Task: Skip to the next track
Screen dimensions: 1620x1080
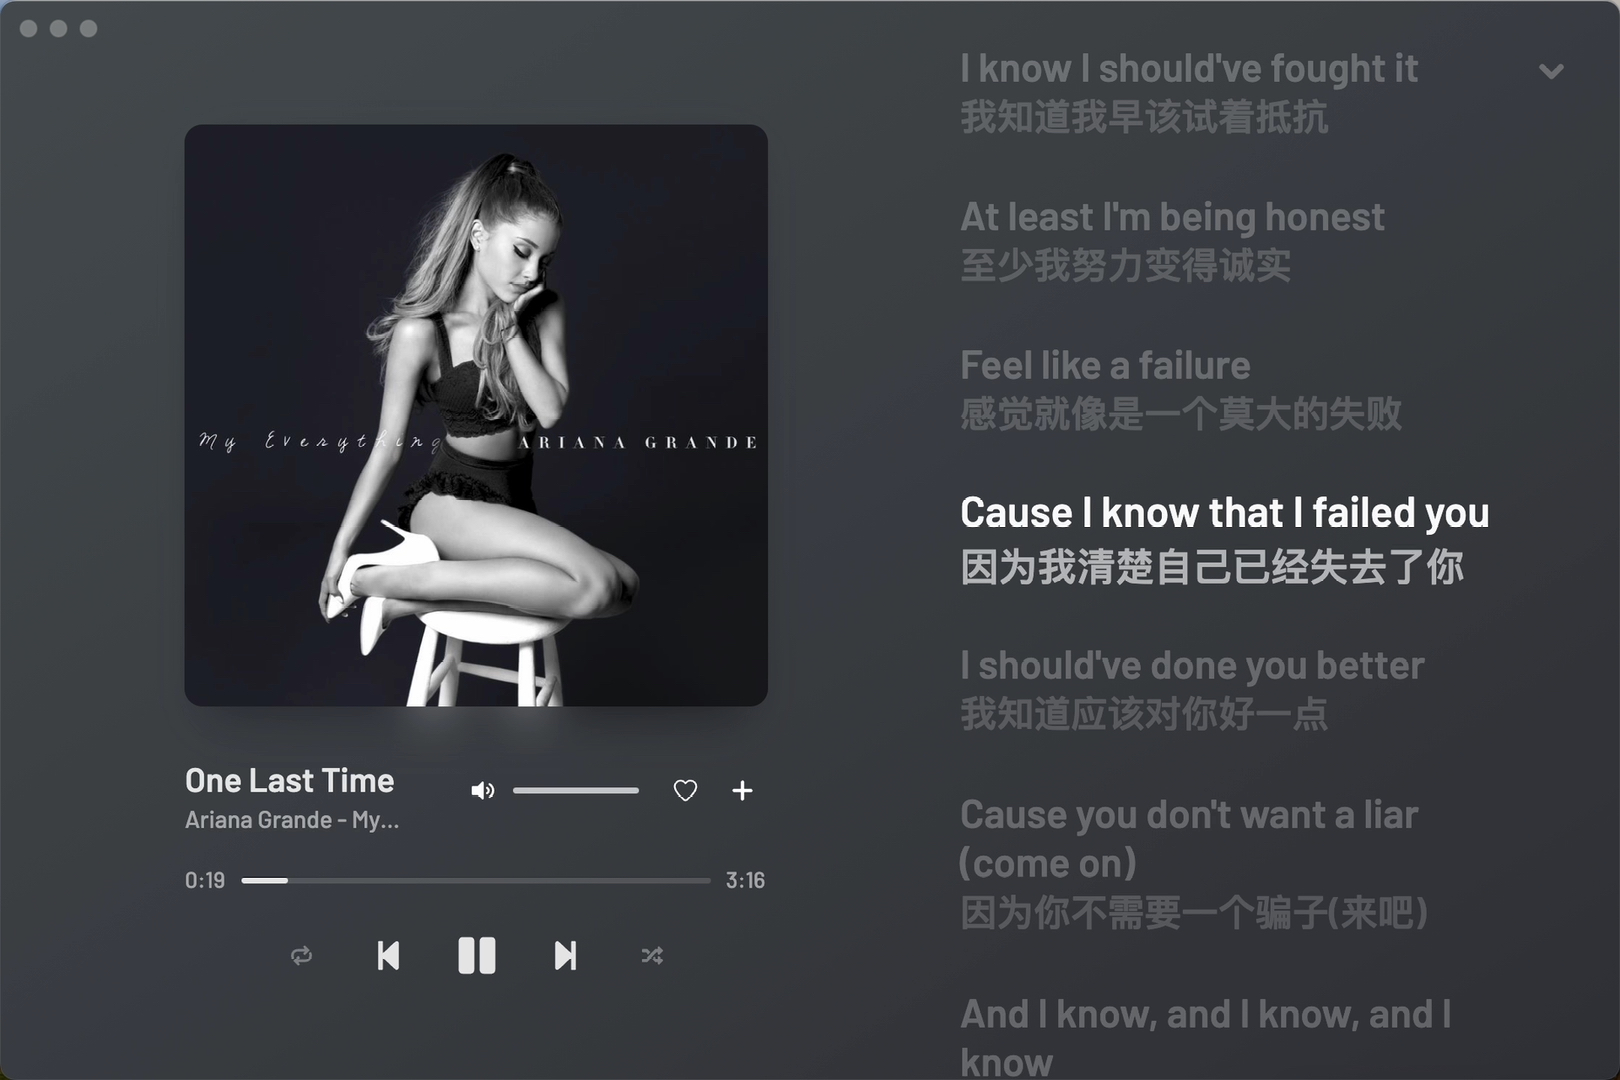Action: 565,956
